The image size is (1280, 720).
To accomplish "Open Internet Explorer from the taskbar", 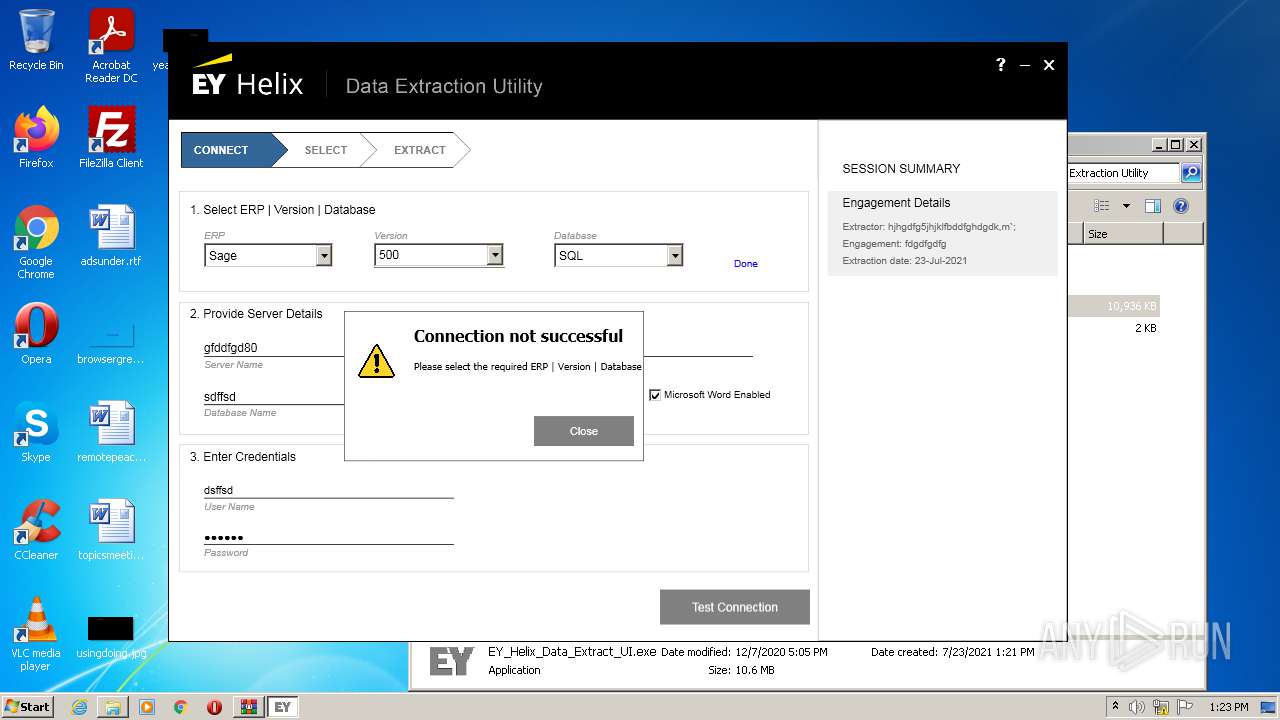I will (x=79, y=707).
